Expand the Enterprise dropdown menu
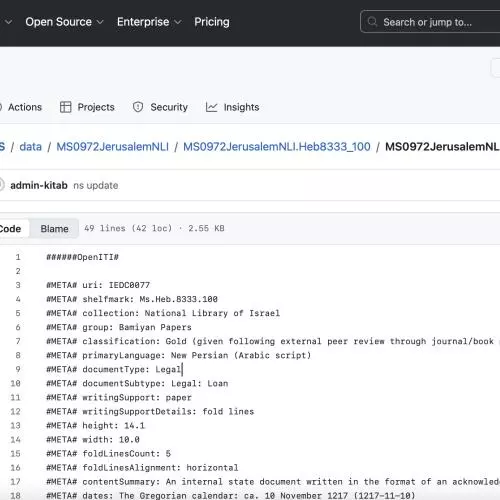The width and height of the screenshot is (500, 500). coord(149,22)
